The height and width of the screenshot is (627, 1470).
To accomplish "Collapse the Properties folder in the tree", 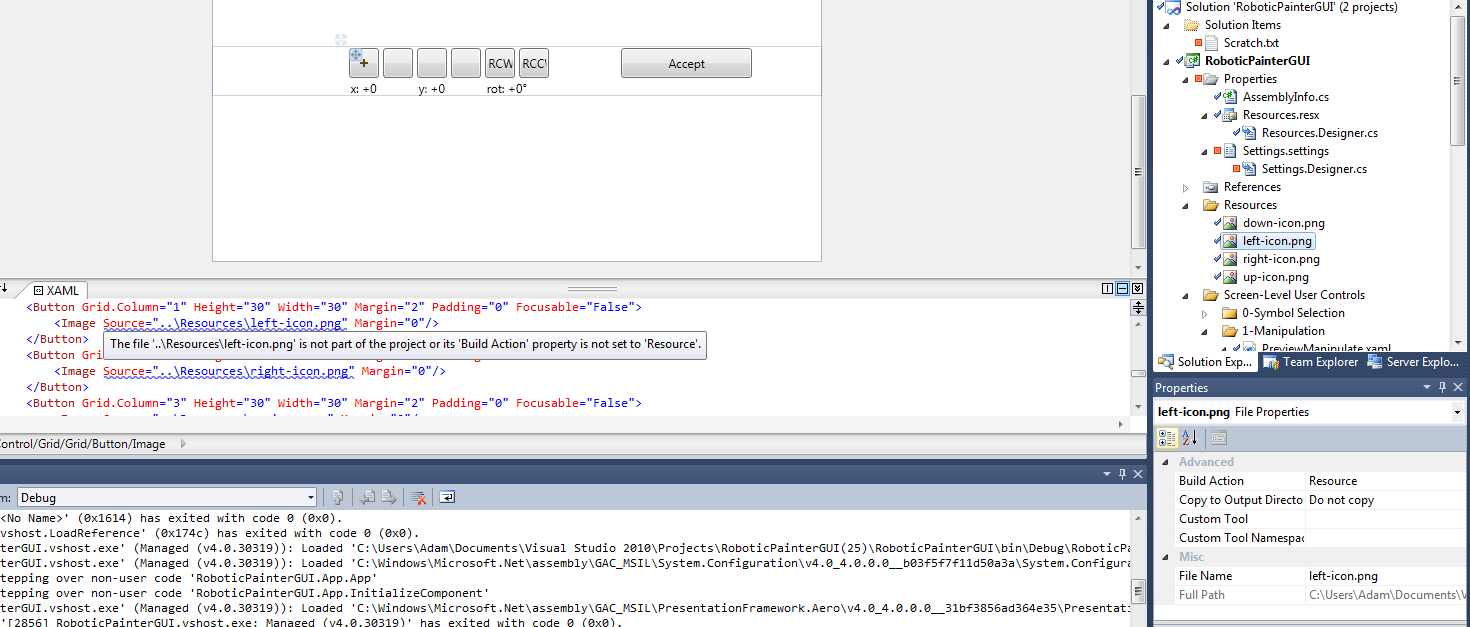I will 1186,79.
